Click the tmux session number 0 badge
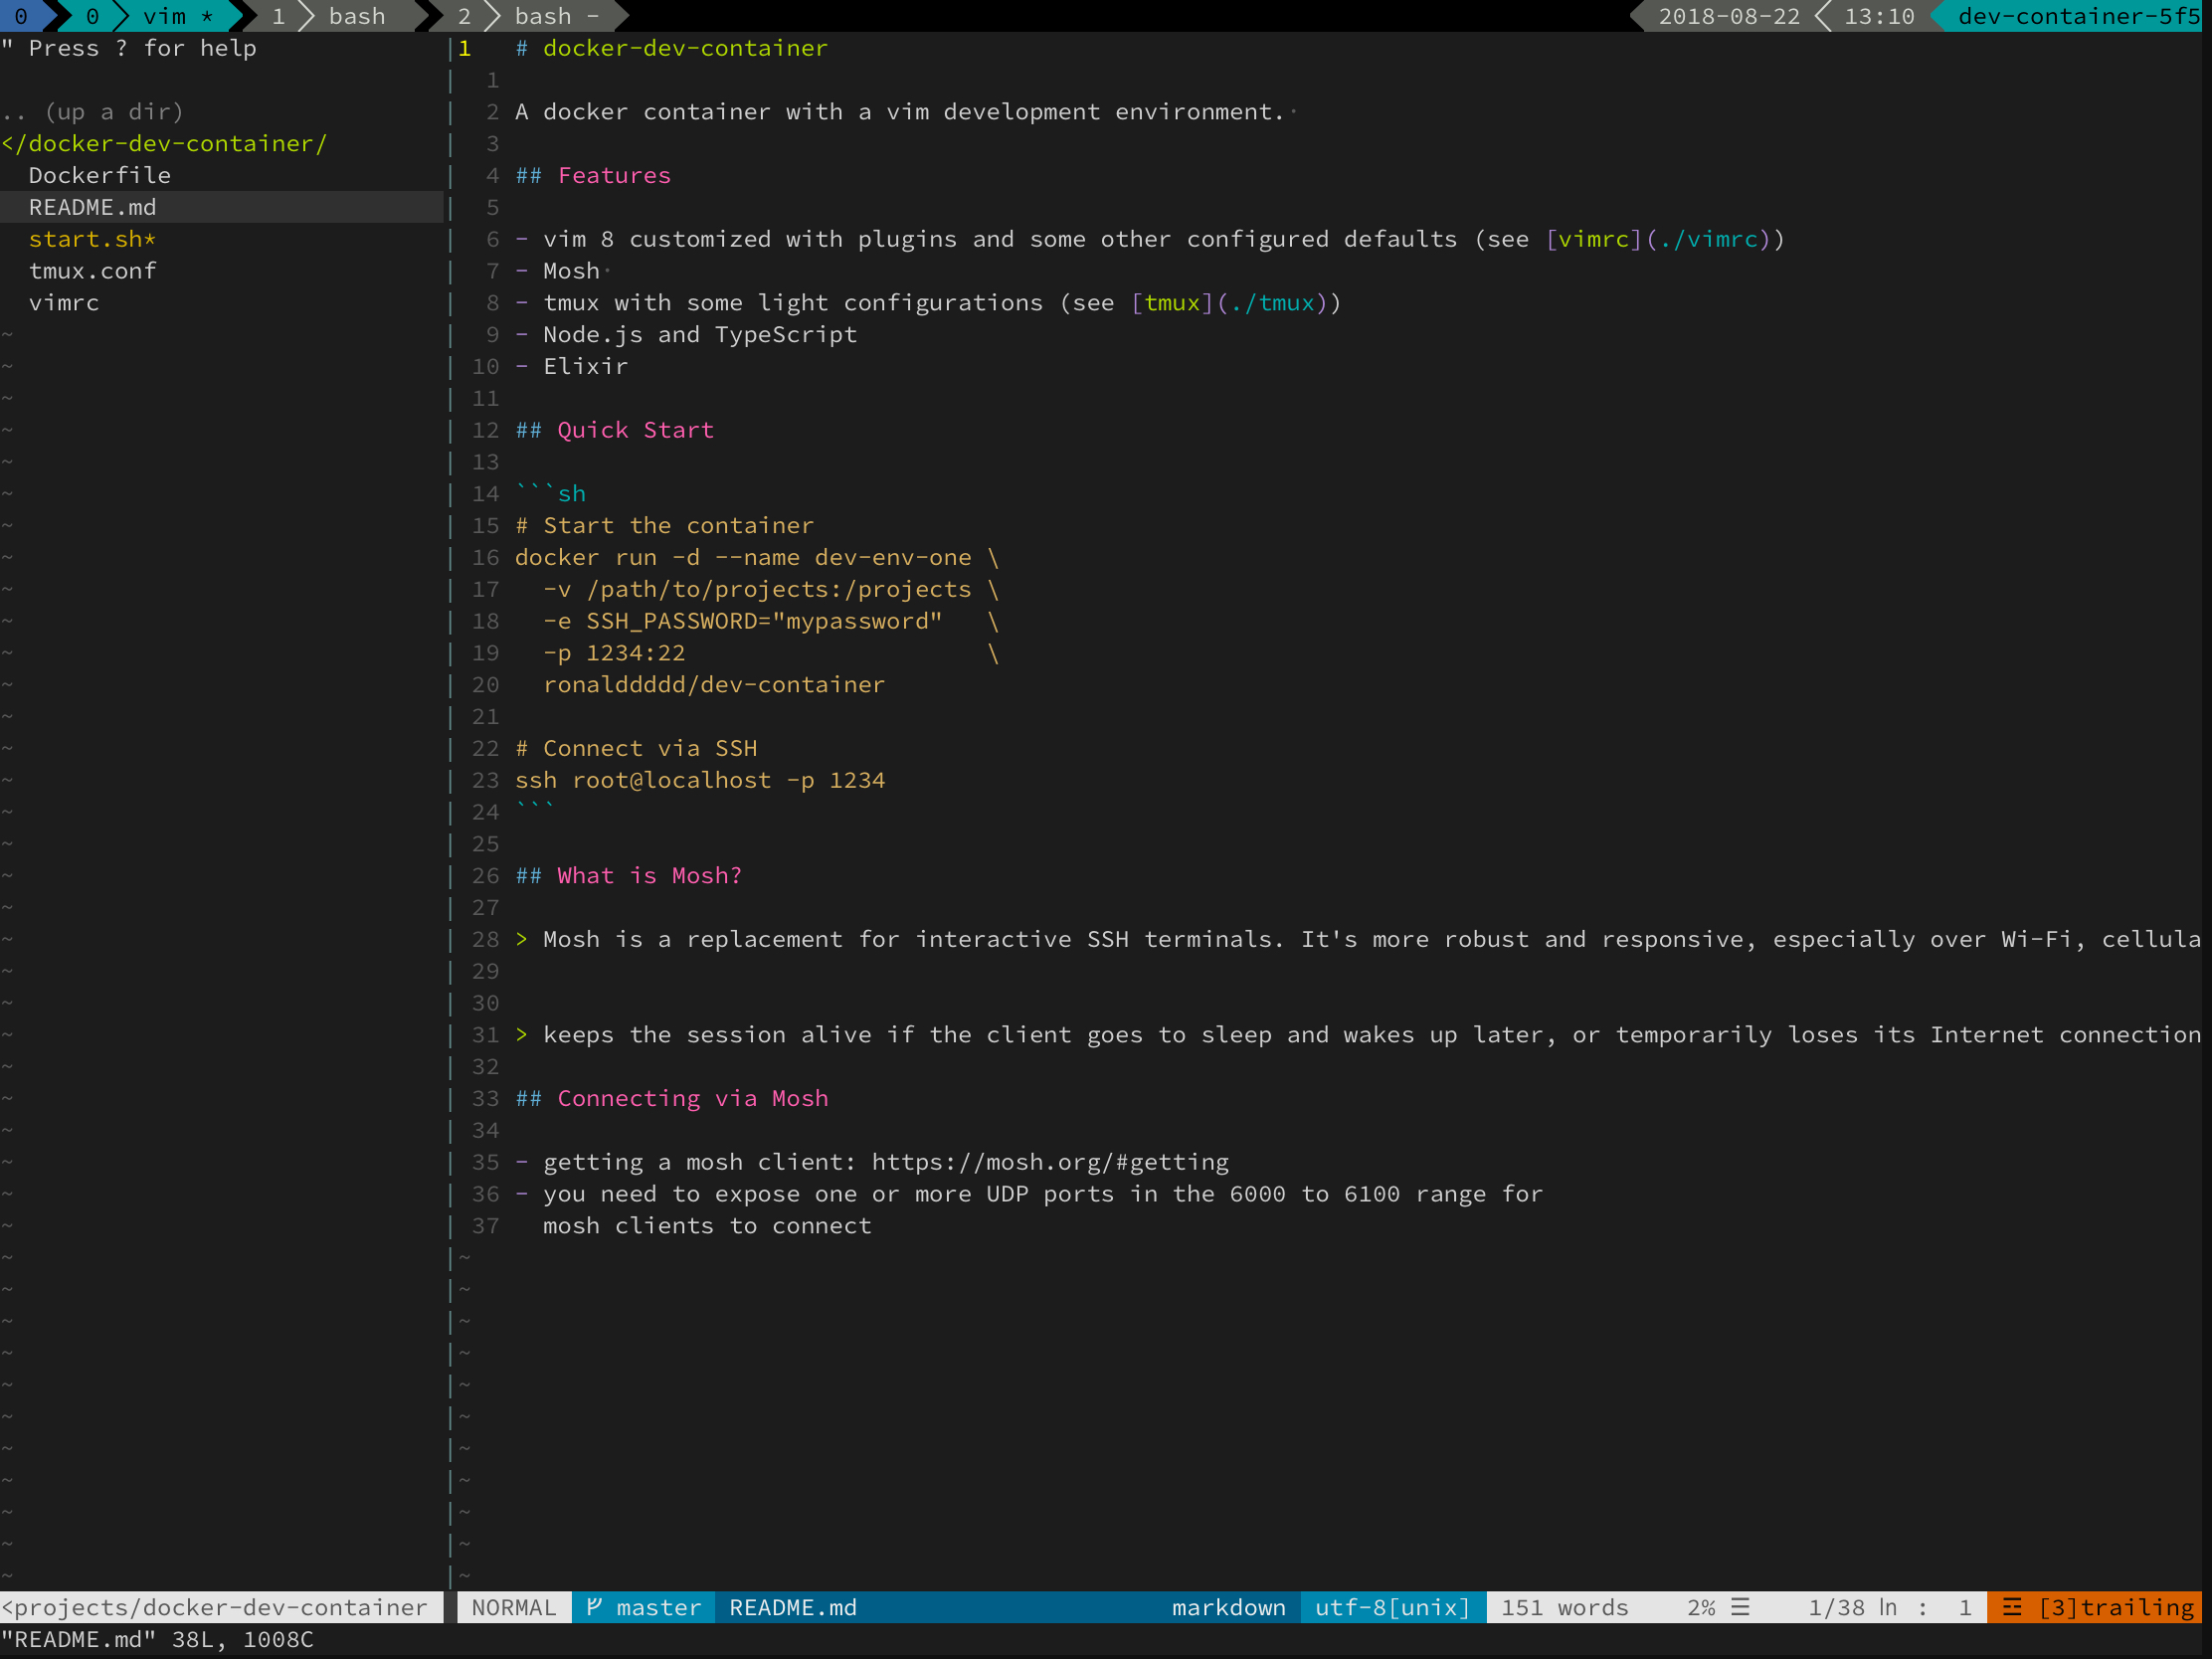 20,16
